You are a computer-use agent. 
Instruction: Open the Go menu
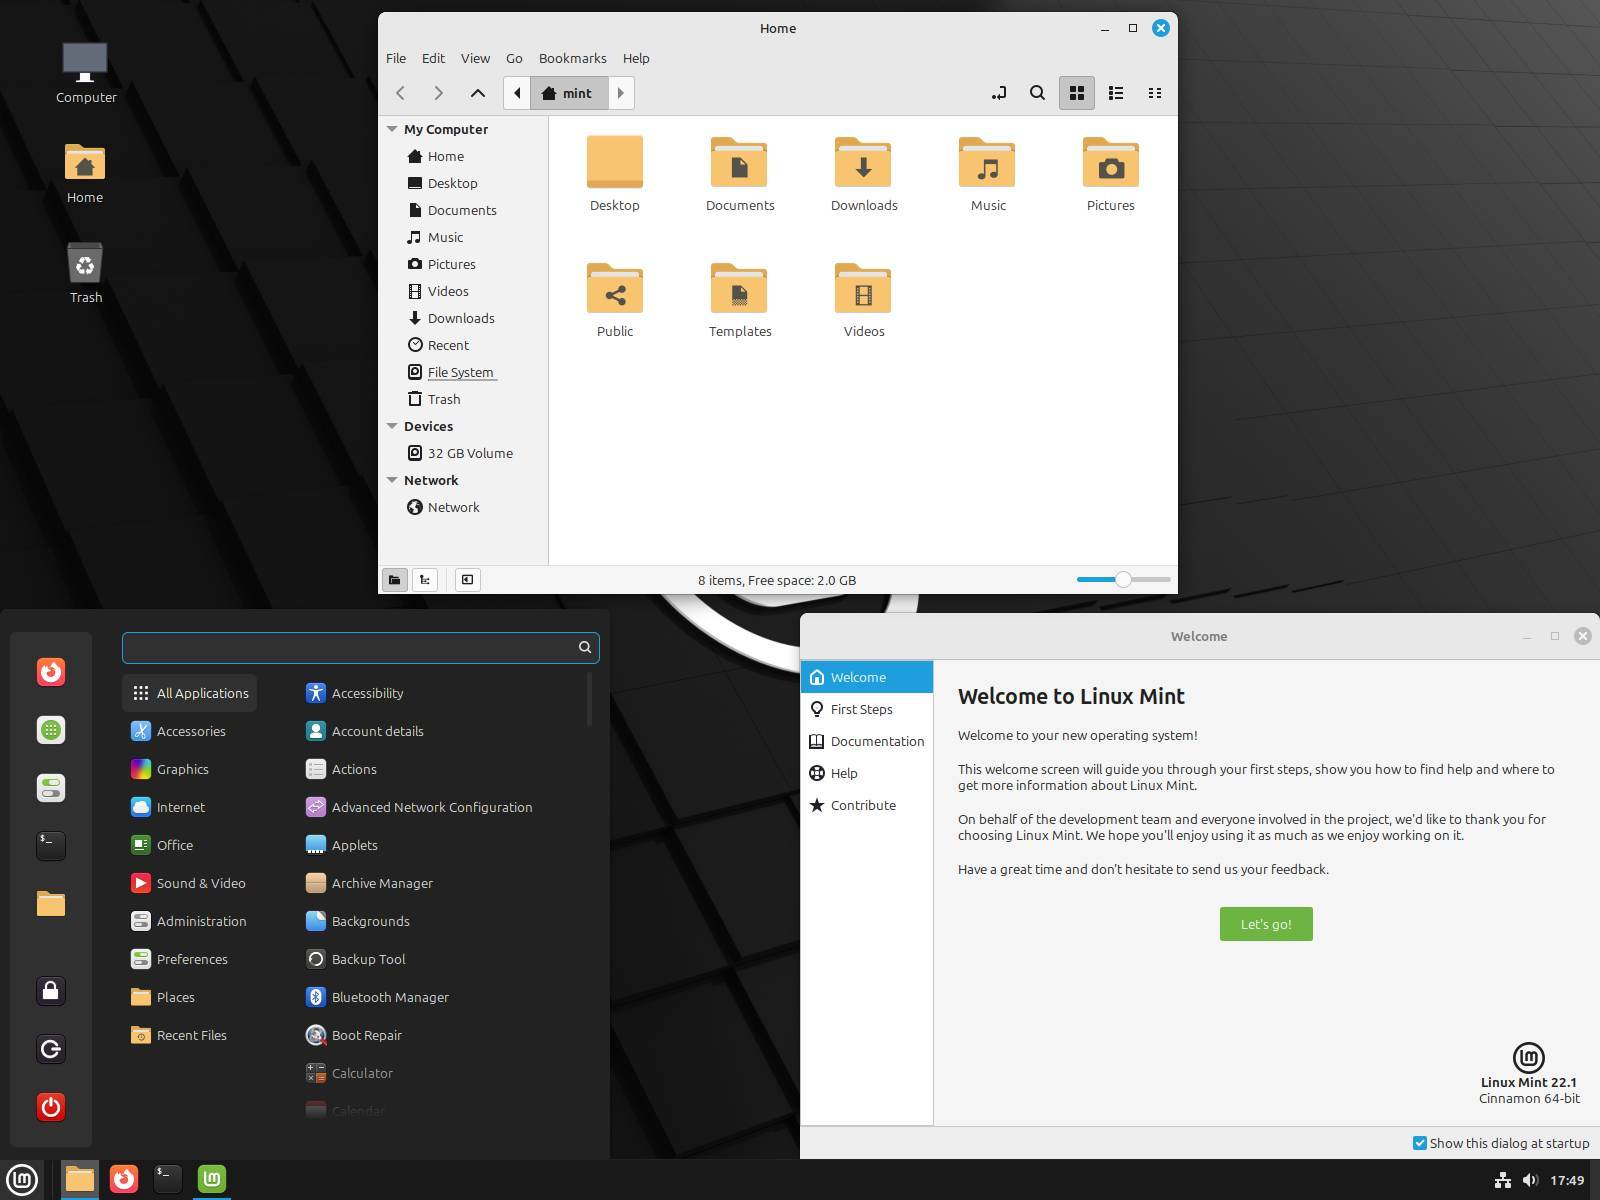coord(514,58)
